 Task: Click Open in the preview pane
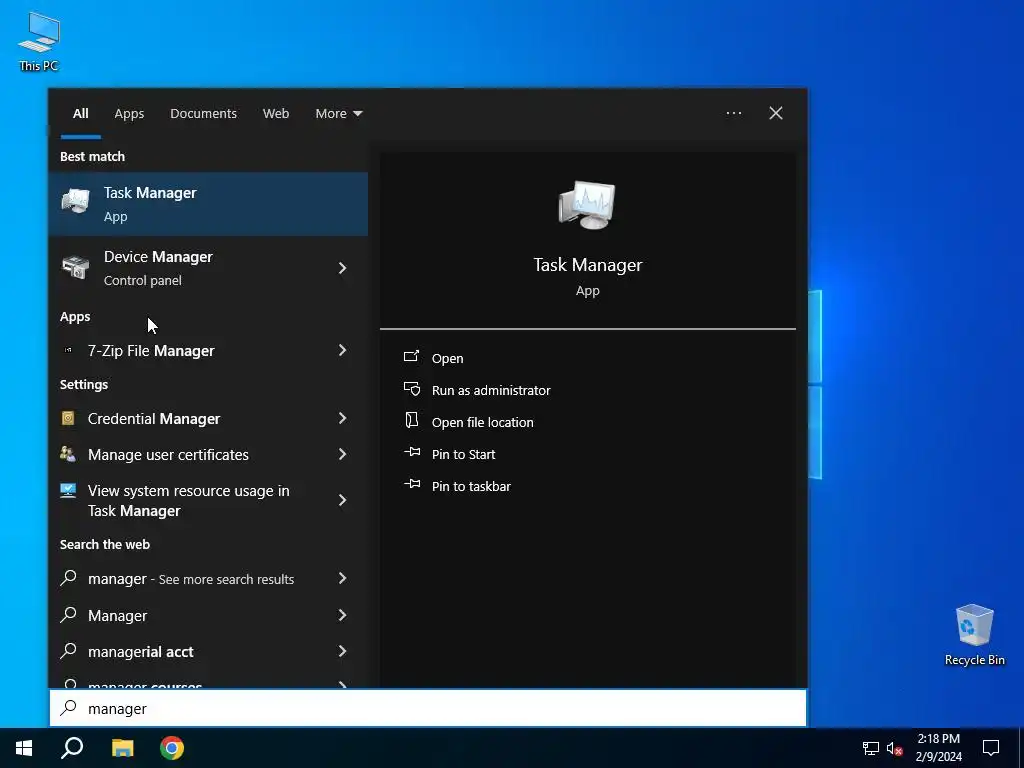tap(447, 358)
